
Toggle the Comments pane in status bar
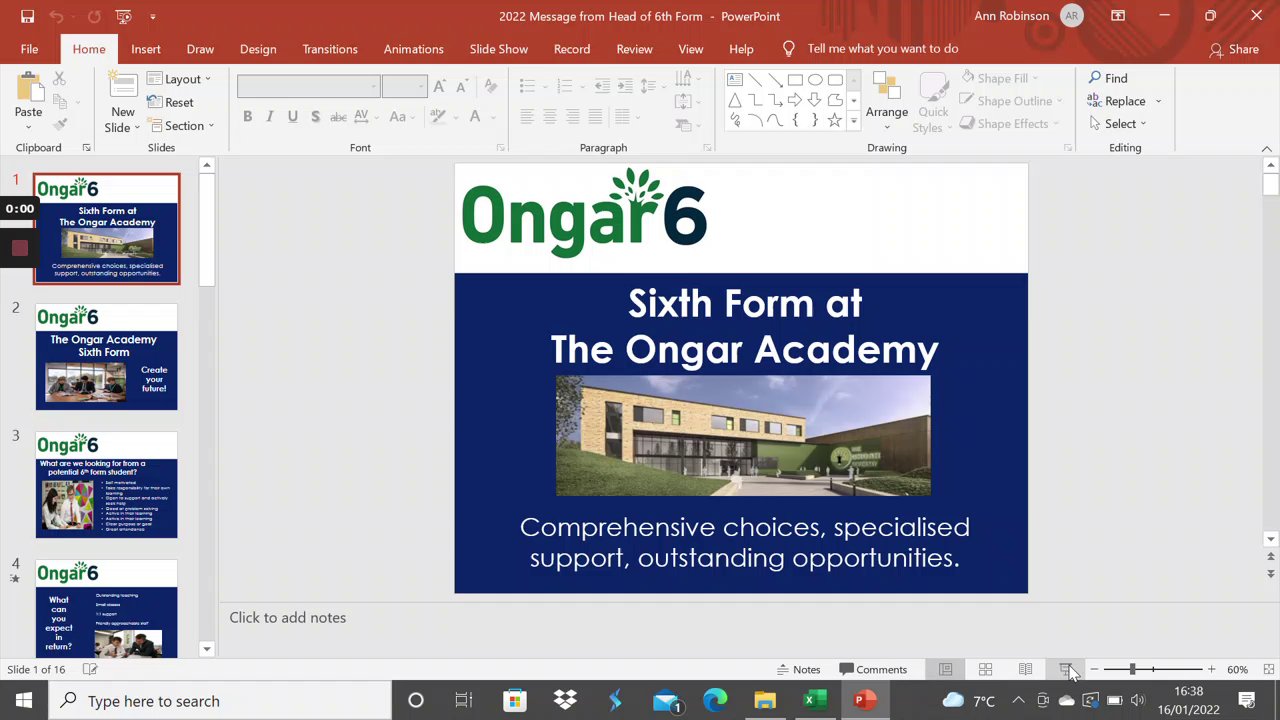pyautogui.click(x=873, y=669)
